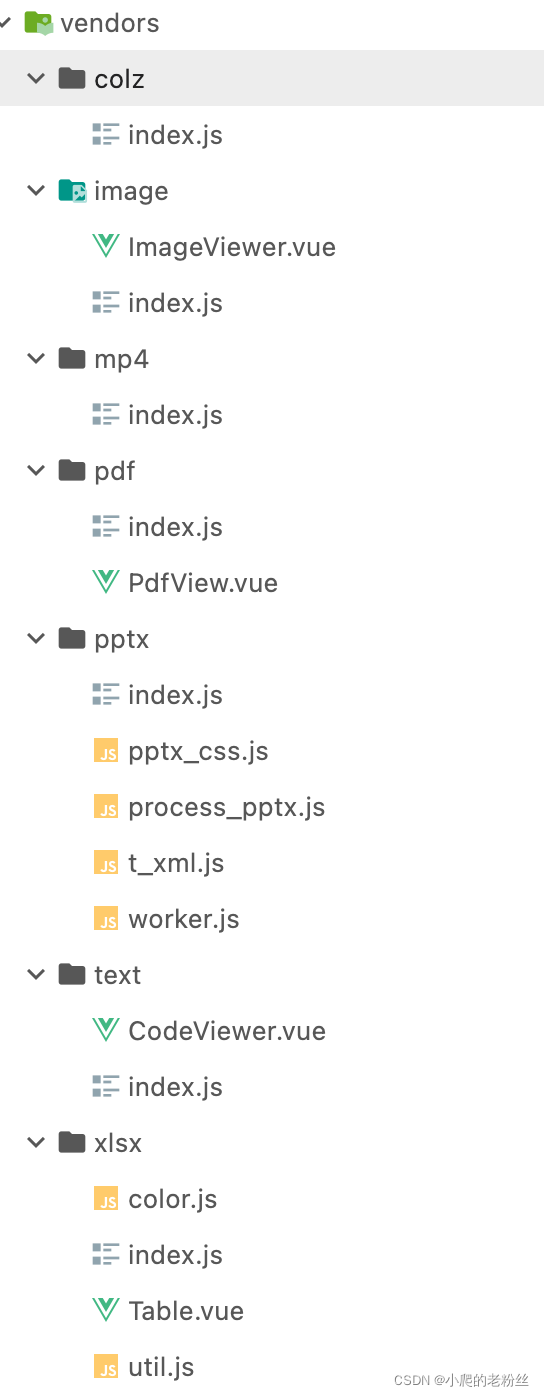Click the green vendors folder icon
Image resolution: width=544 pixels, height=1396 pixels.
[x=38, y=22]
